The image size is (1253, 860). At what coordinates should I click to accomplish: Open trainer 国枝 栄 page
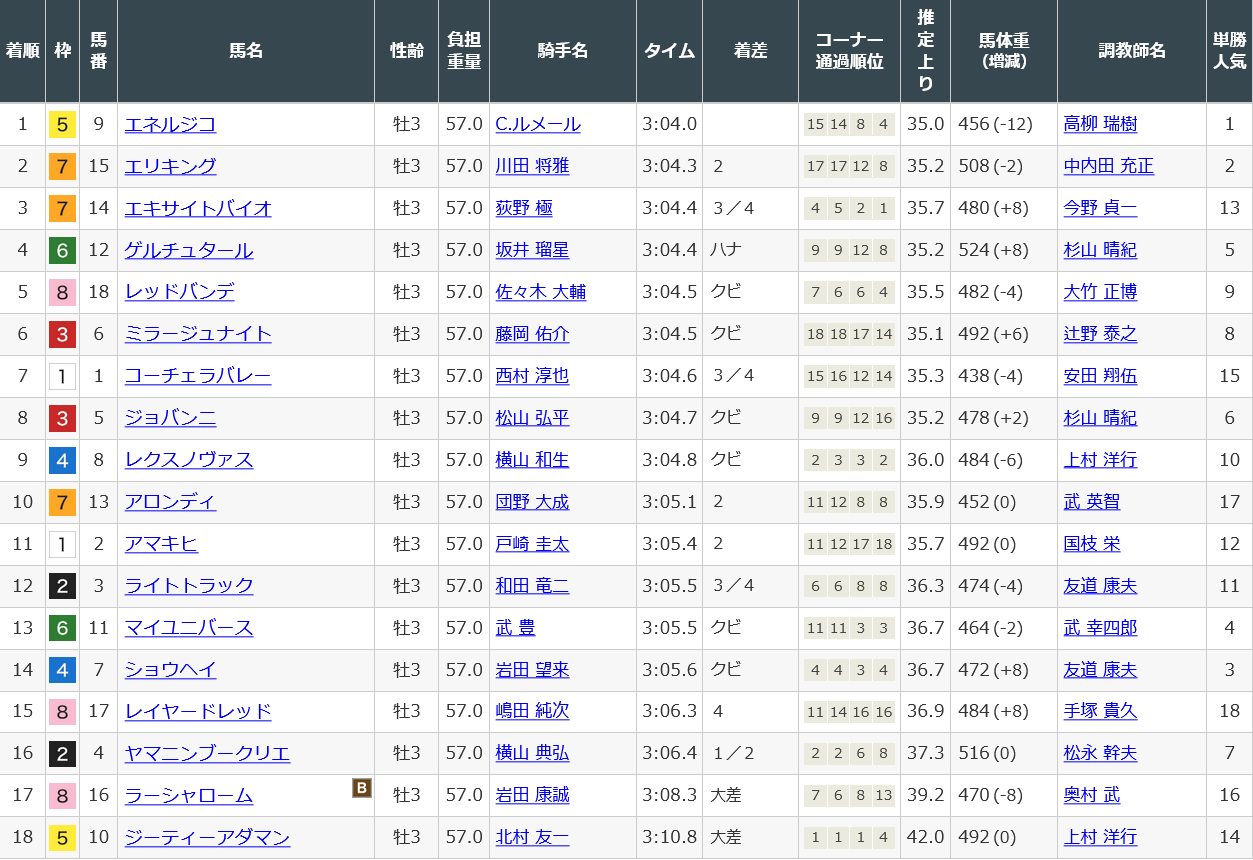tap(1092, 545)
